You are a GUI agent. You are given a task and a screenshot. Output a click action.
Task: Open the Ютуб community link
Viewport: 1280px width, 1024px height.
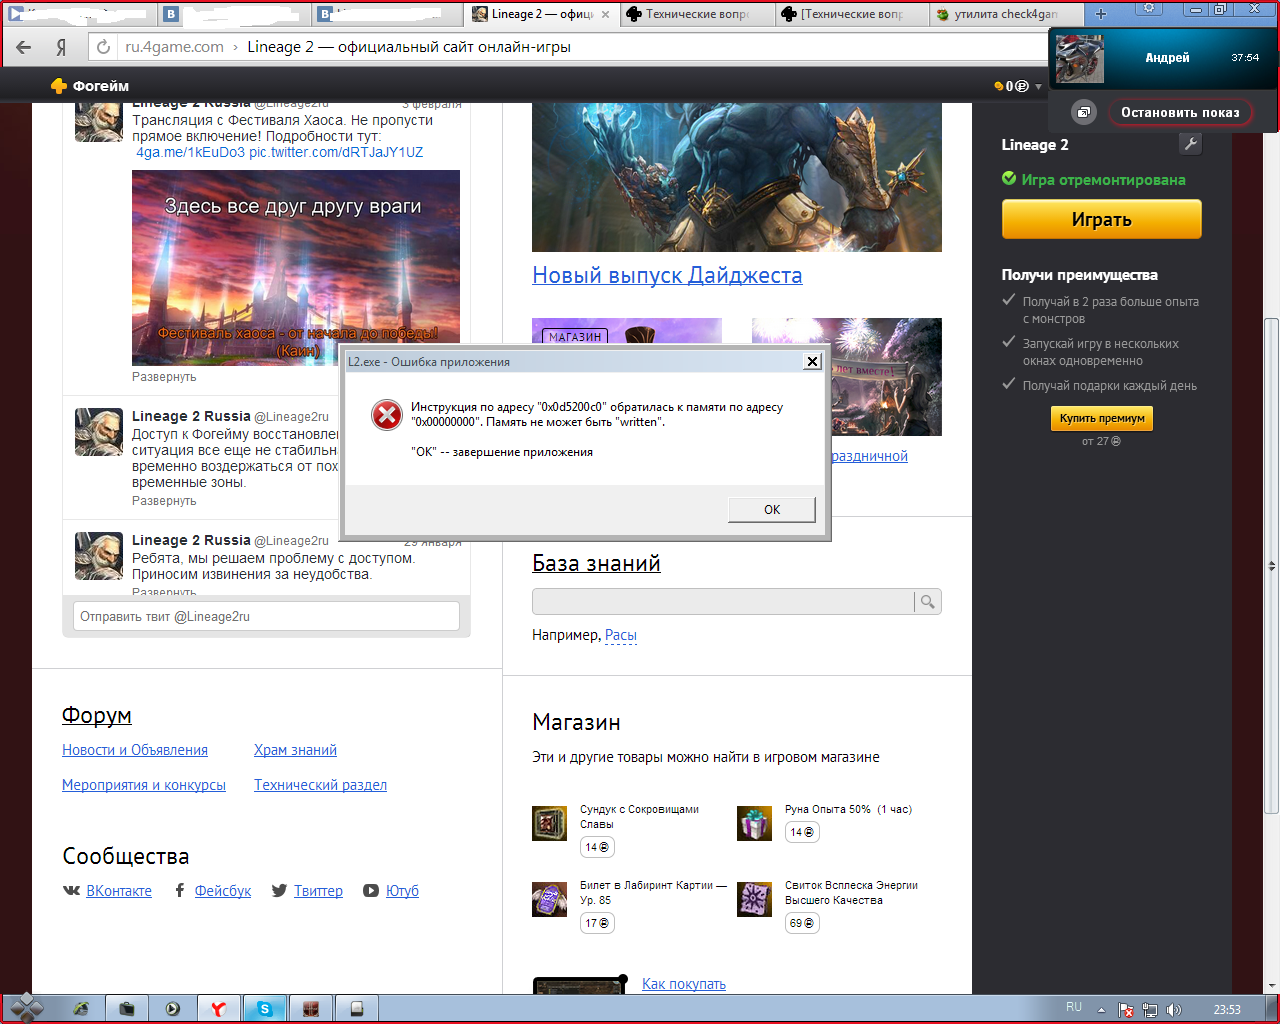pos(402,891)
